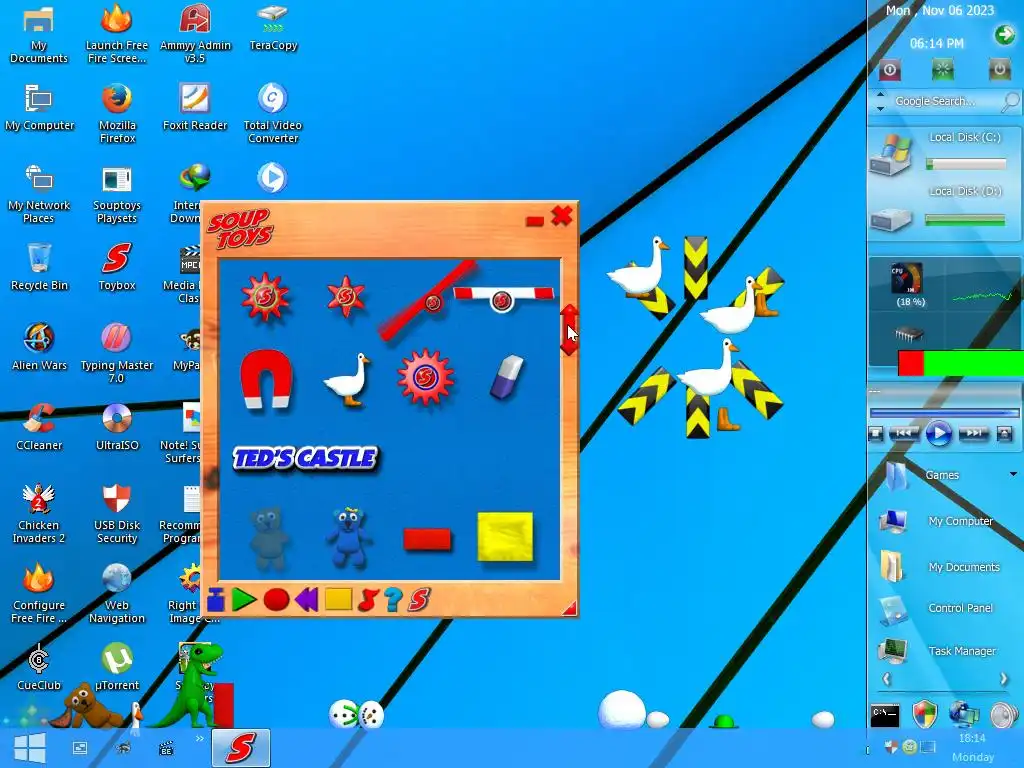Expand the Games dropdown in sidebar
Image resolution: width=1024 pixels, height=768 pixels.
1013,474
